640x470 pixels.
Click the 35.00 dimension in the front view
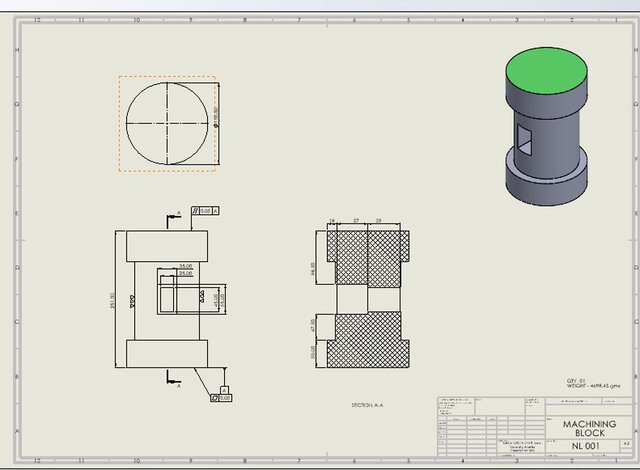[186, 266]
